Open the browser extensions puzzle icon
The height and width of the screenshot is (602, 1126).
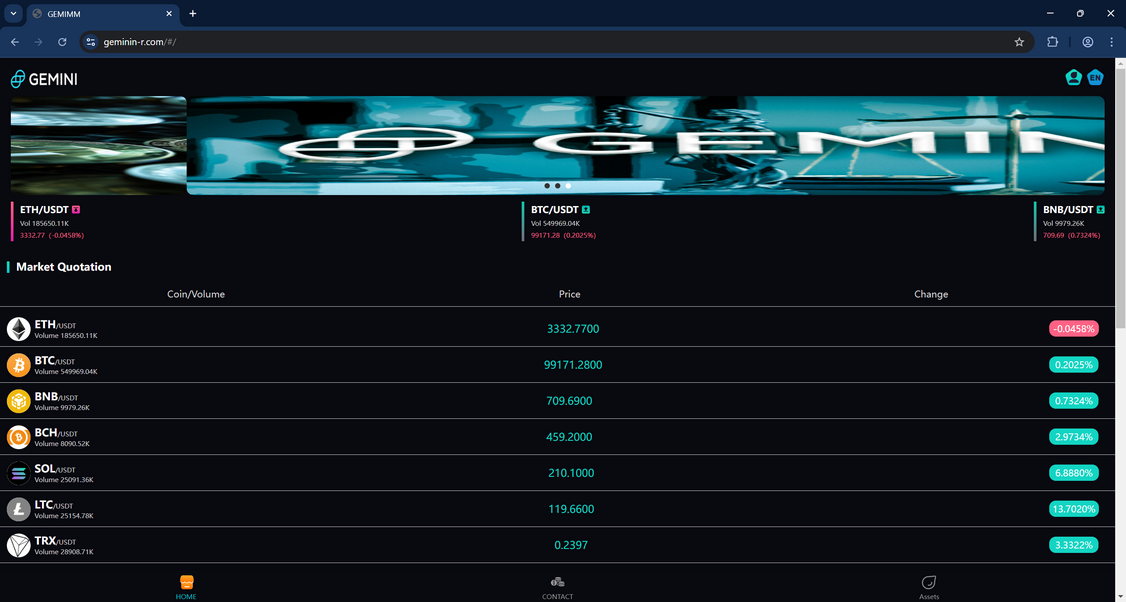[x=1053, y=42]
